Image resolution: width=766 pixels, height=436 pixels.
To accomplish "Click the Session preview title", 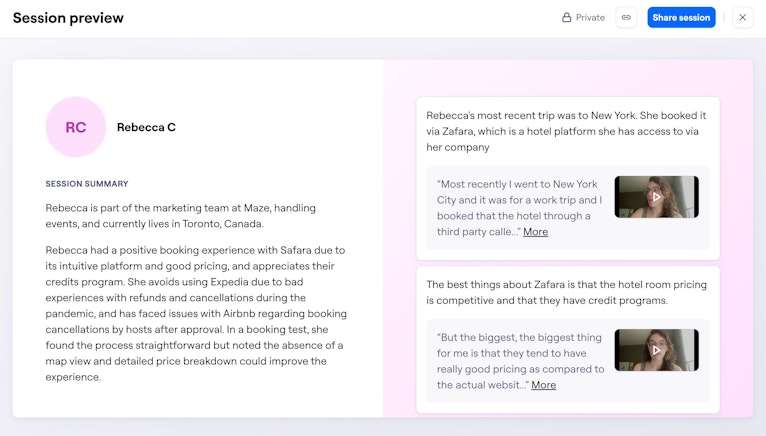I will coord(68,18).
